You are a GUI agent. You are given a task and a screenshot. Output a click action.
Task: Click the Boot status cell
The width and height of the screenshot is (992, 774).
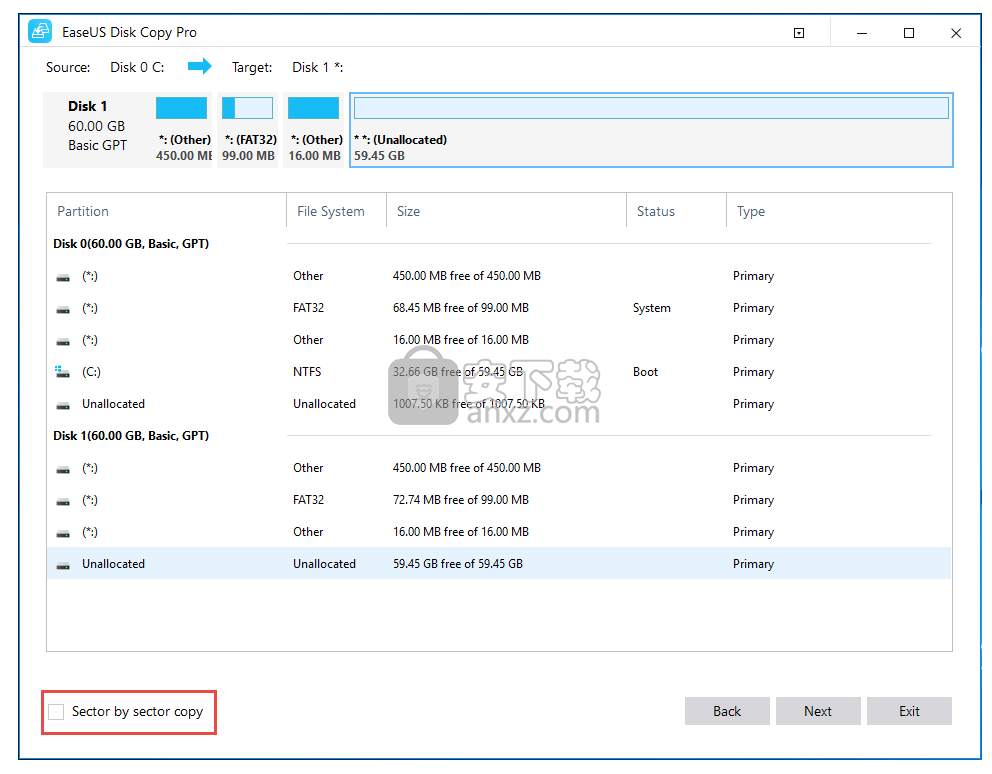(x=645, y=372)
